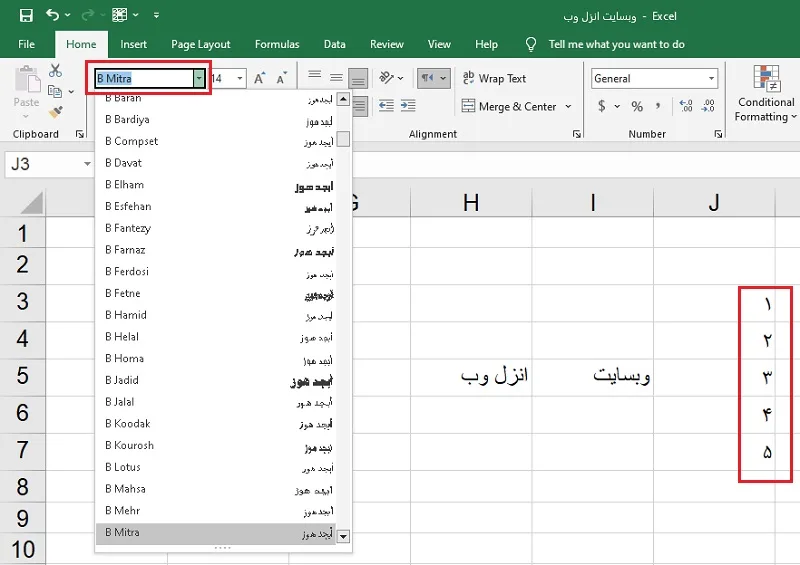Decrease decimal places
The image size is (800, 565).
708,106
